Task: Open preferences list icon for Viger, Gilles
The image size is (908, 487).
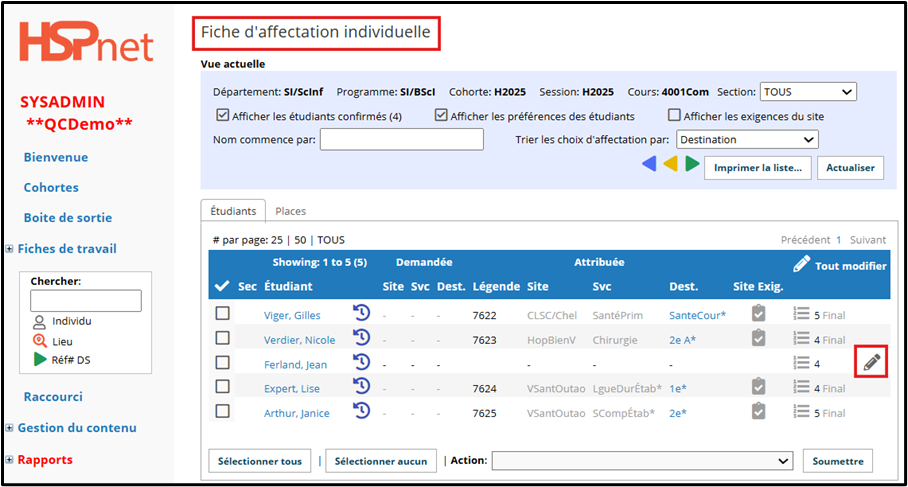Action: tap(801, 314)
